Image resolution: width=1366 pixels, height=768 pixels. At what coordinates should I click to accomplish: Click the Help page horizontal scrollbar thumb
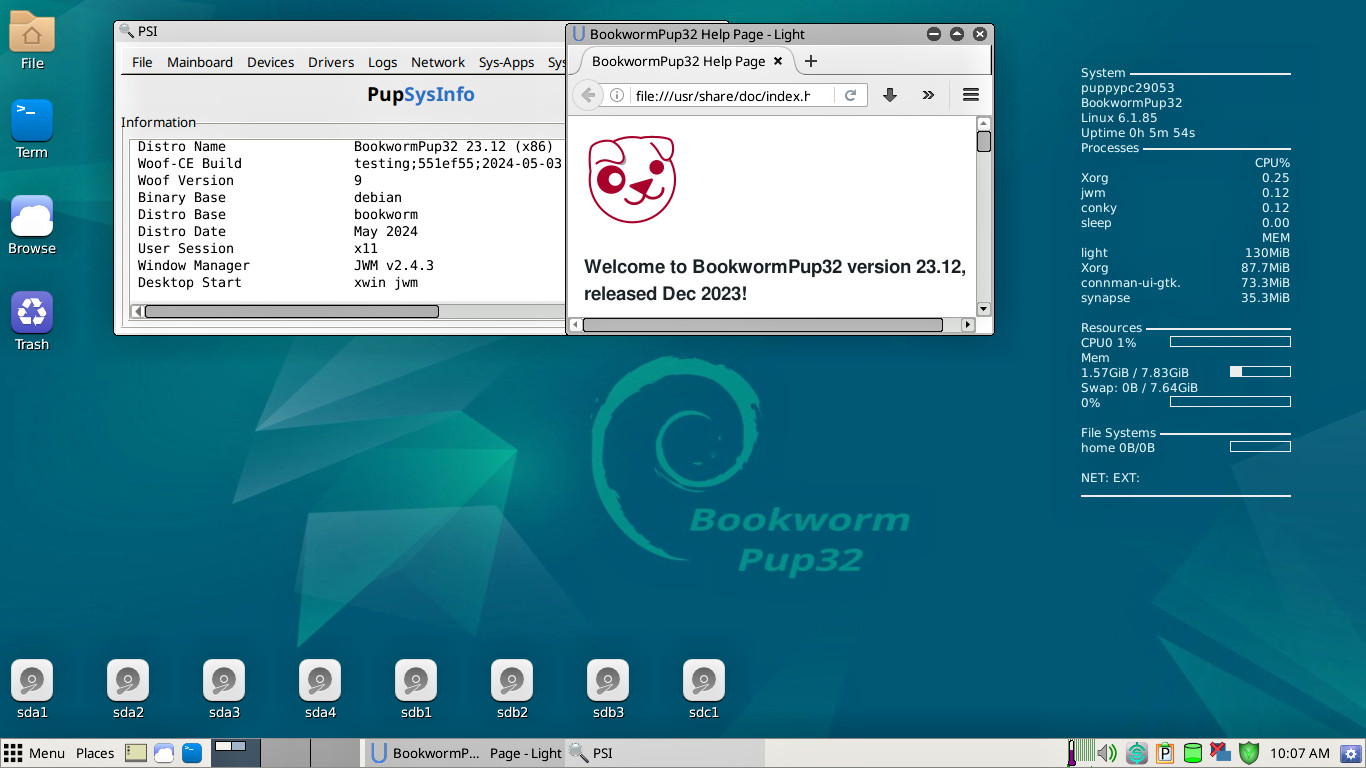pyautogui.click(x=763, y=325)
